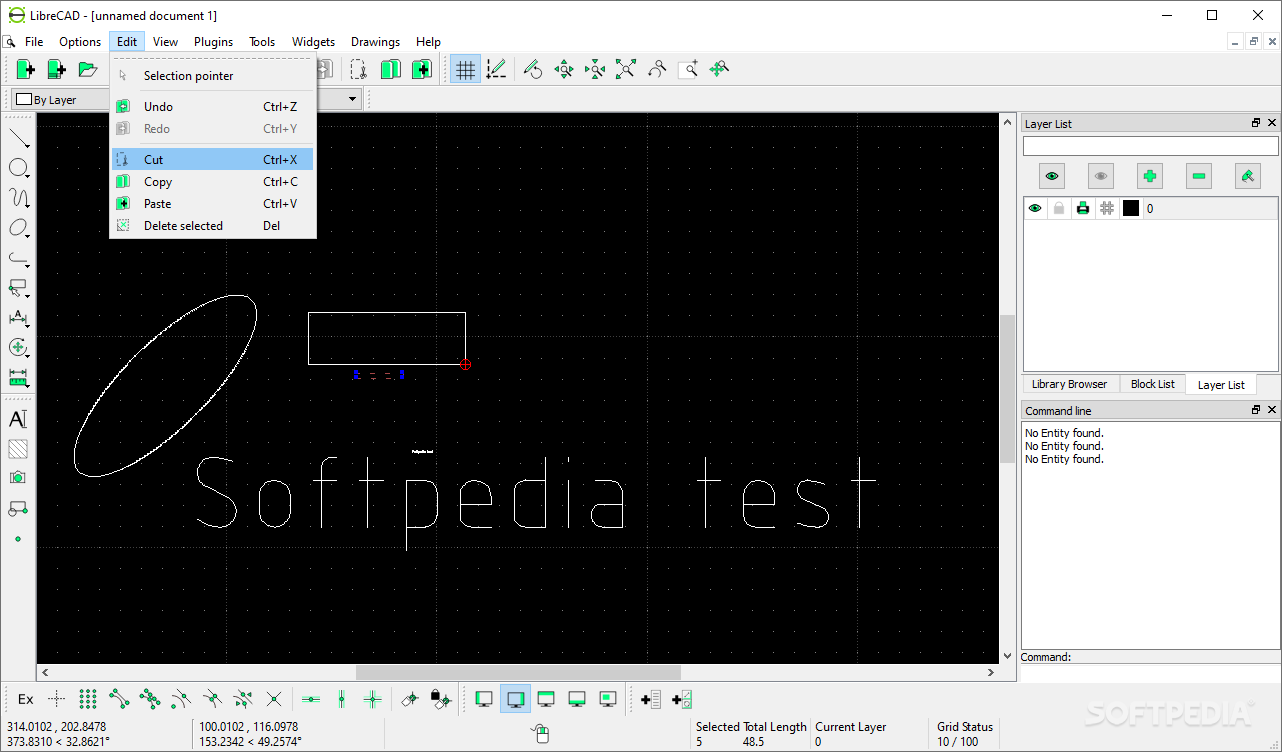The image size is (1282, 752).
Task: Open the By Layer pen color dropdown
Action: (x=59, y=99)
